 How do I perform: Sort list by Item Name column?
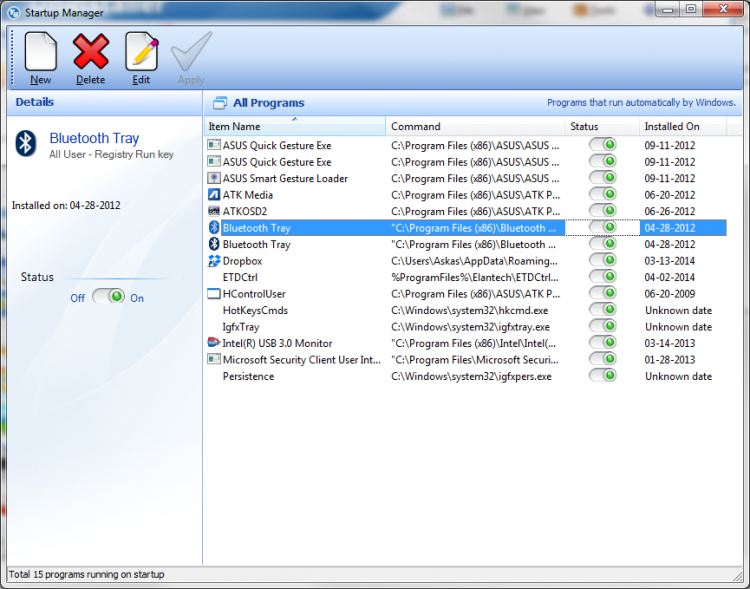click(x=295, y=126)
